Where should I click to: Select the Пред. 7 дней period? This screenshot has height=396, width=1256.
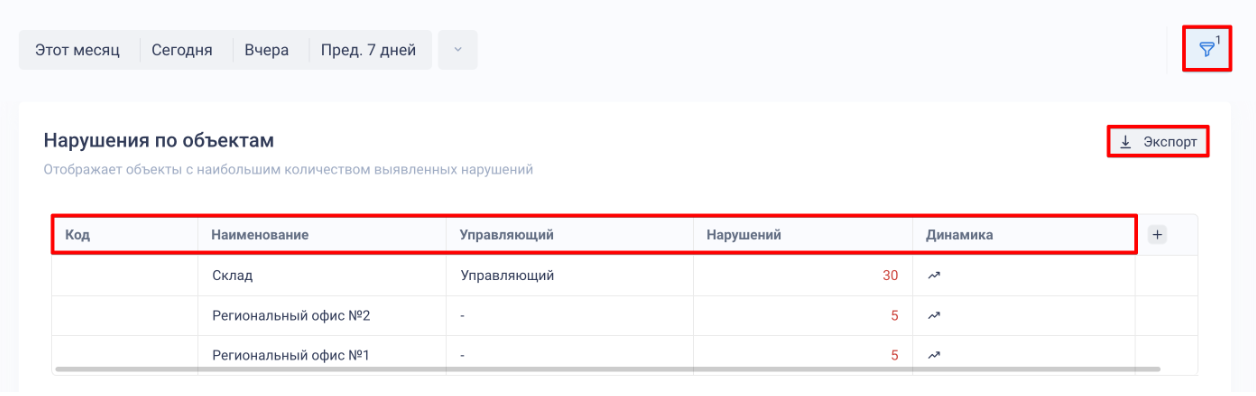pyautogui.click(x=368, y=50)
